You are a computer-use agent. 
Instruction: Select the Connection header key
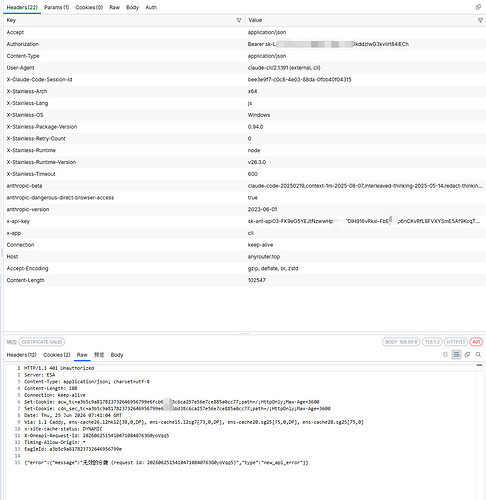pos(20,245)
